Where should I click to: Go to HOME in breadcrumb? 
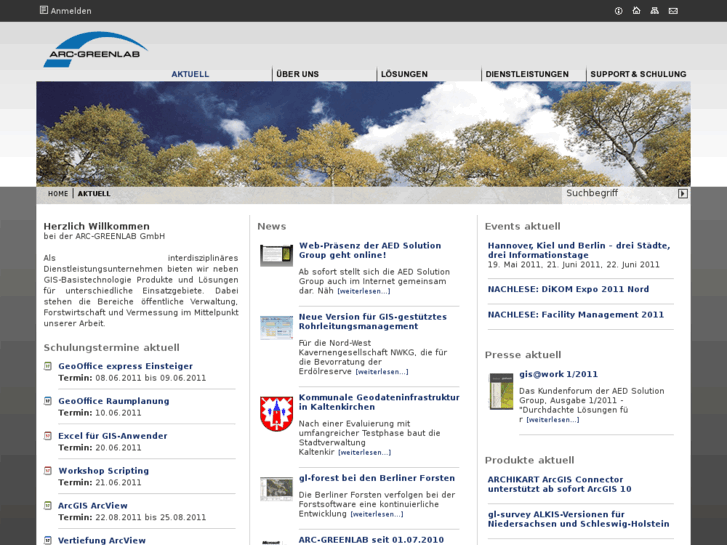click(x=58, y=193)
